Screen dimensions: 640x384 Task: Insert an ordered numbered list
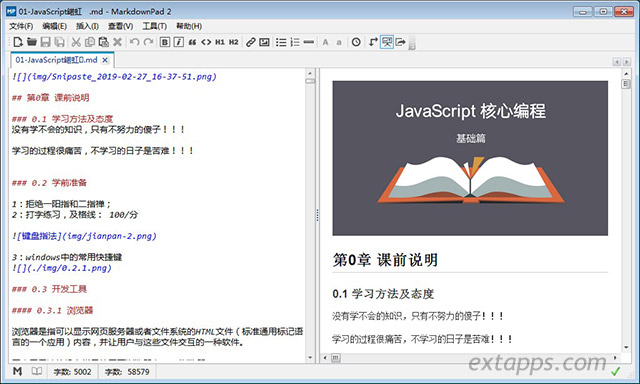tap(295, 42)
